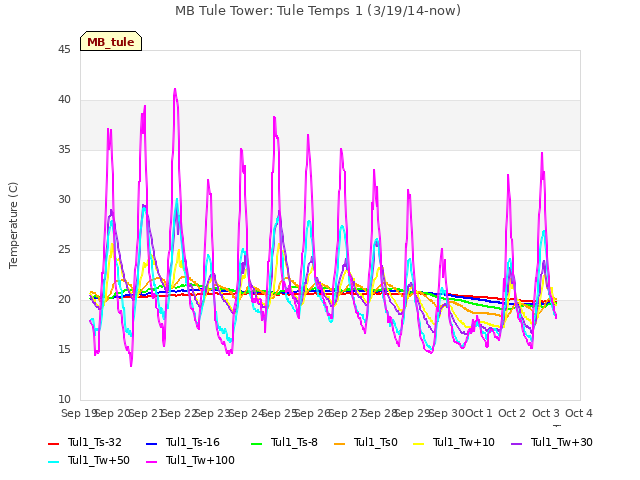
Task: Select the Tul1_Ts-8 legend label
Action: pyautogui.click(x=294, y=442)
